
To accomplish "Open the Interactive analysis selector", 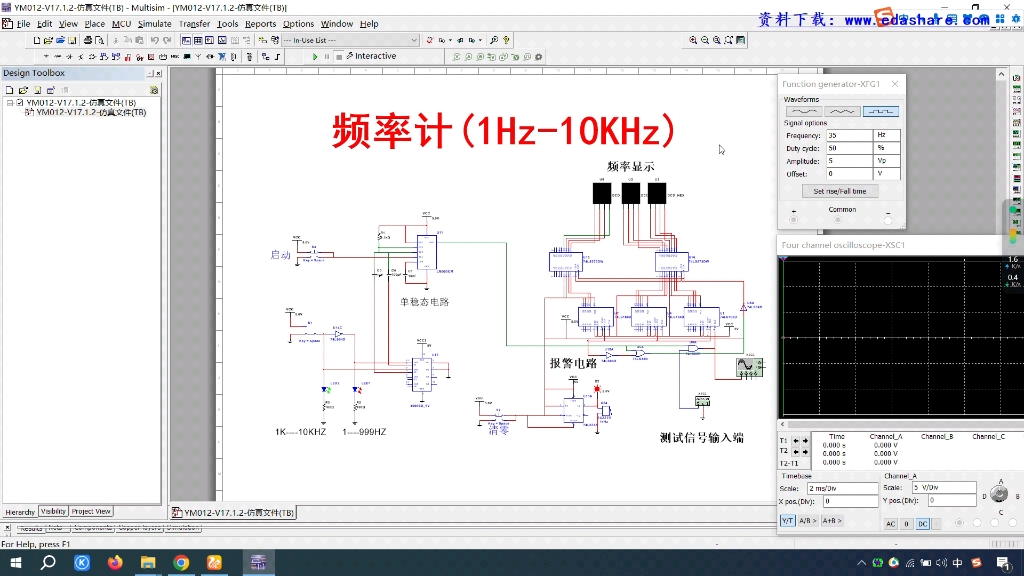I will [x=372, y=56].
